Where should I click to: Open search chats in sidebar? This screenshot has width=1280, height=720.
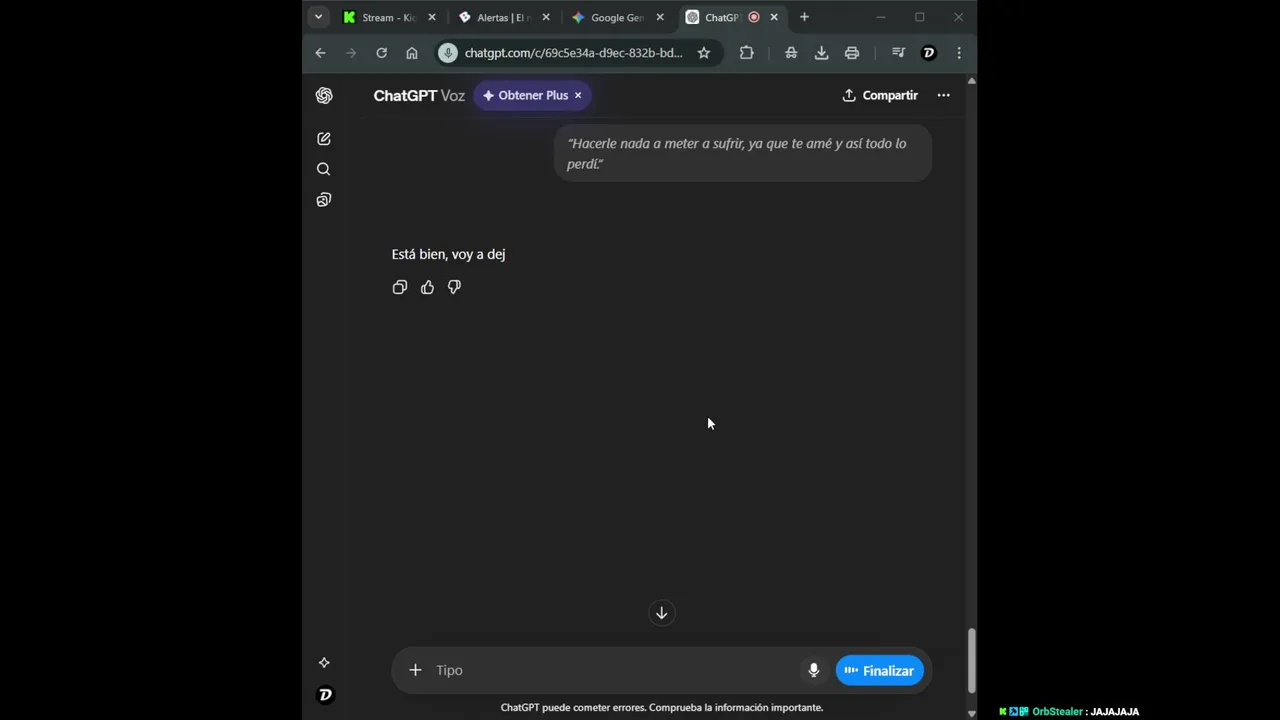click(324, 169)
